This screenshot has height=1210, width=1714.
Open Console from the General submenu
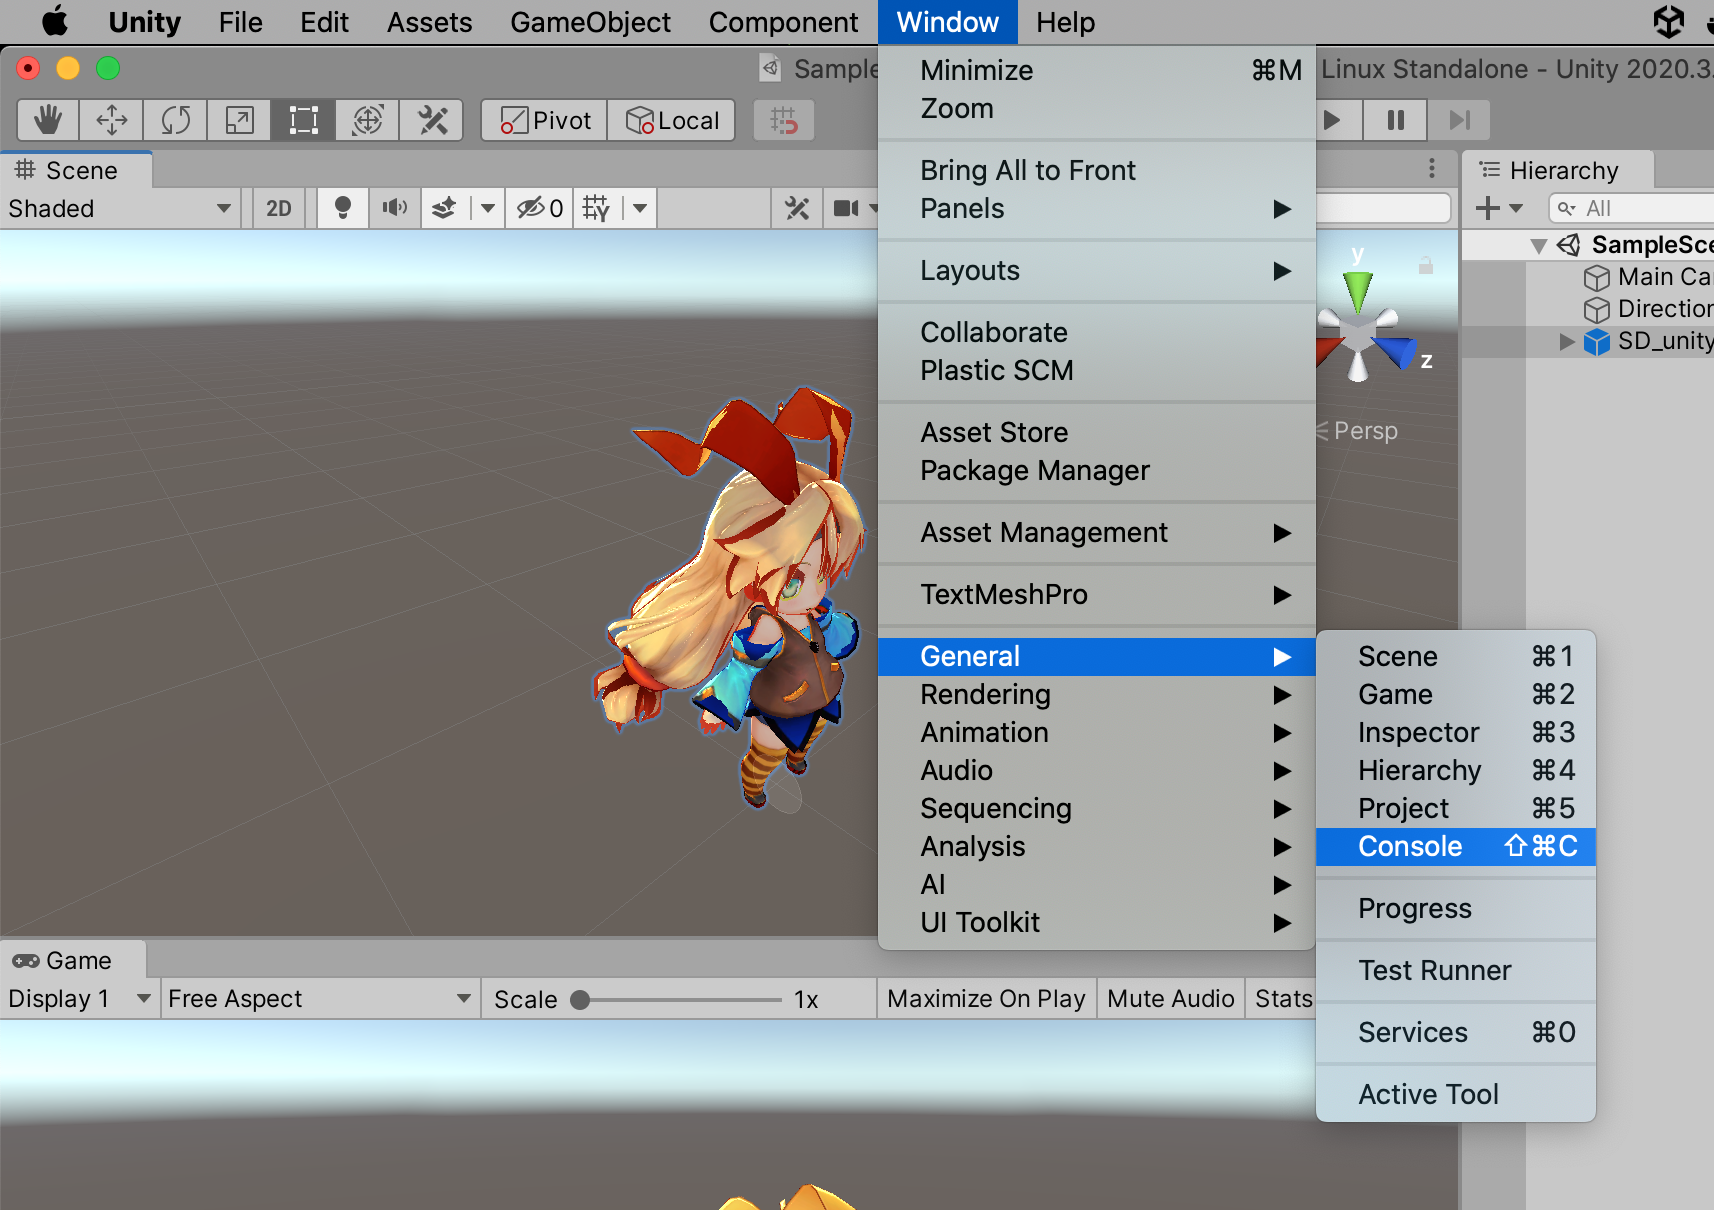1409,846
